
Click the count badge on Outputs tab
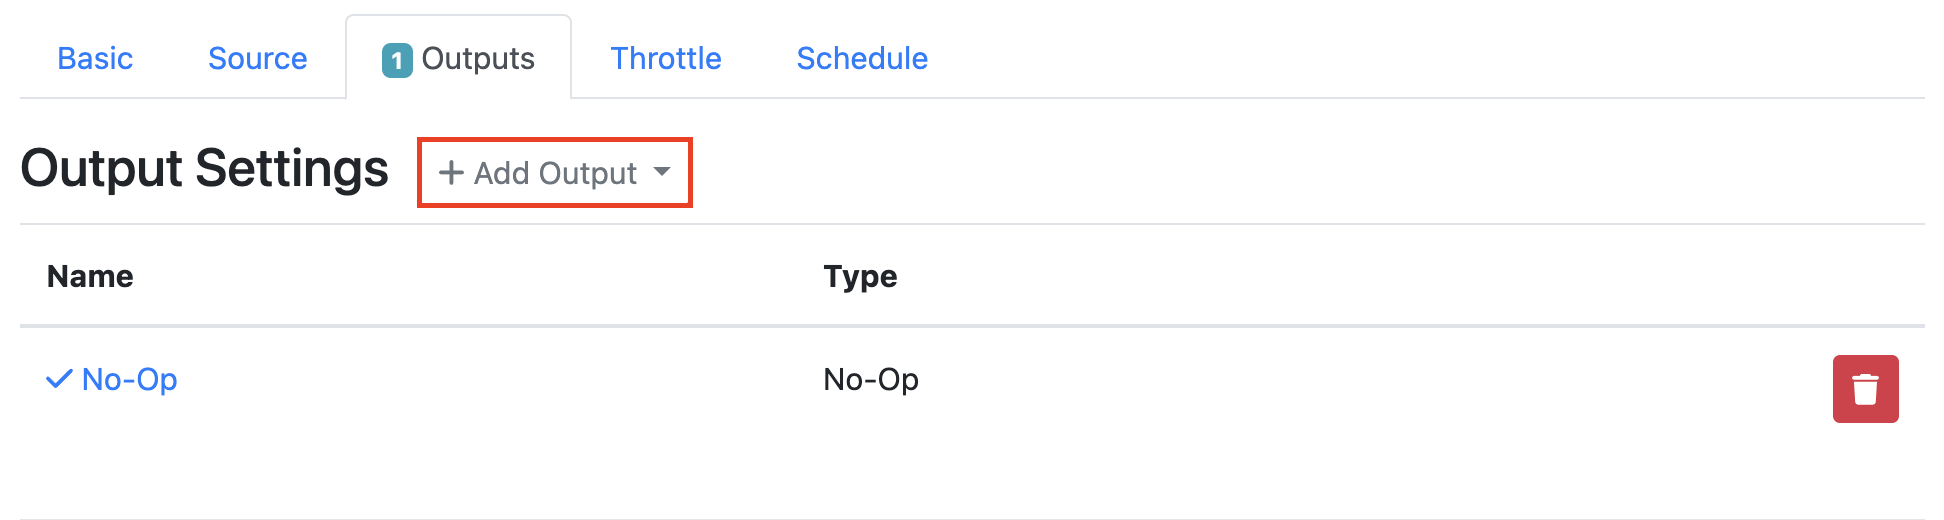[x=397, y=60]
